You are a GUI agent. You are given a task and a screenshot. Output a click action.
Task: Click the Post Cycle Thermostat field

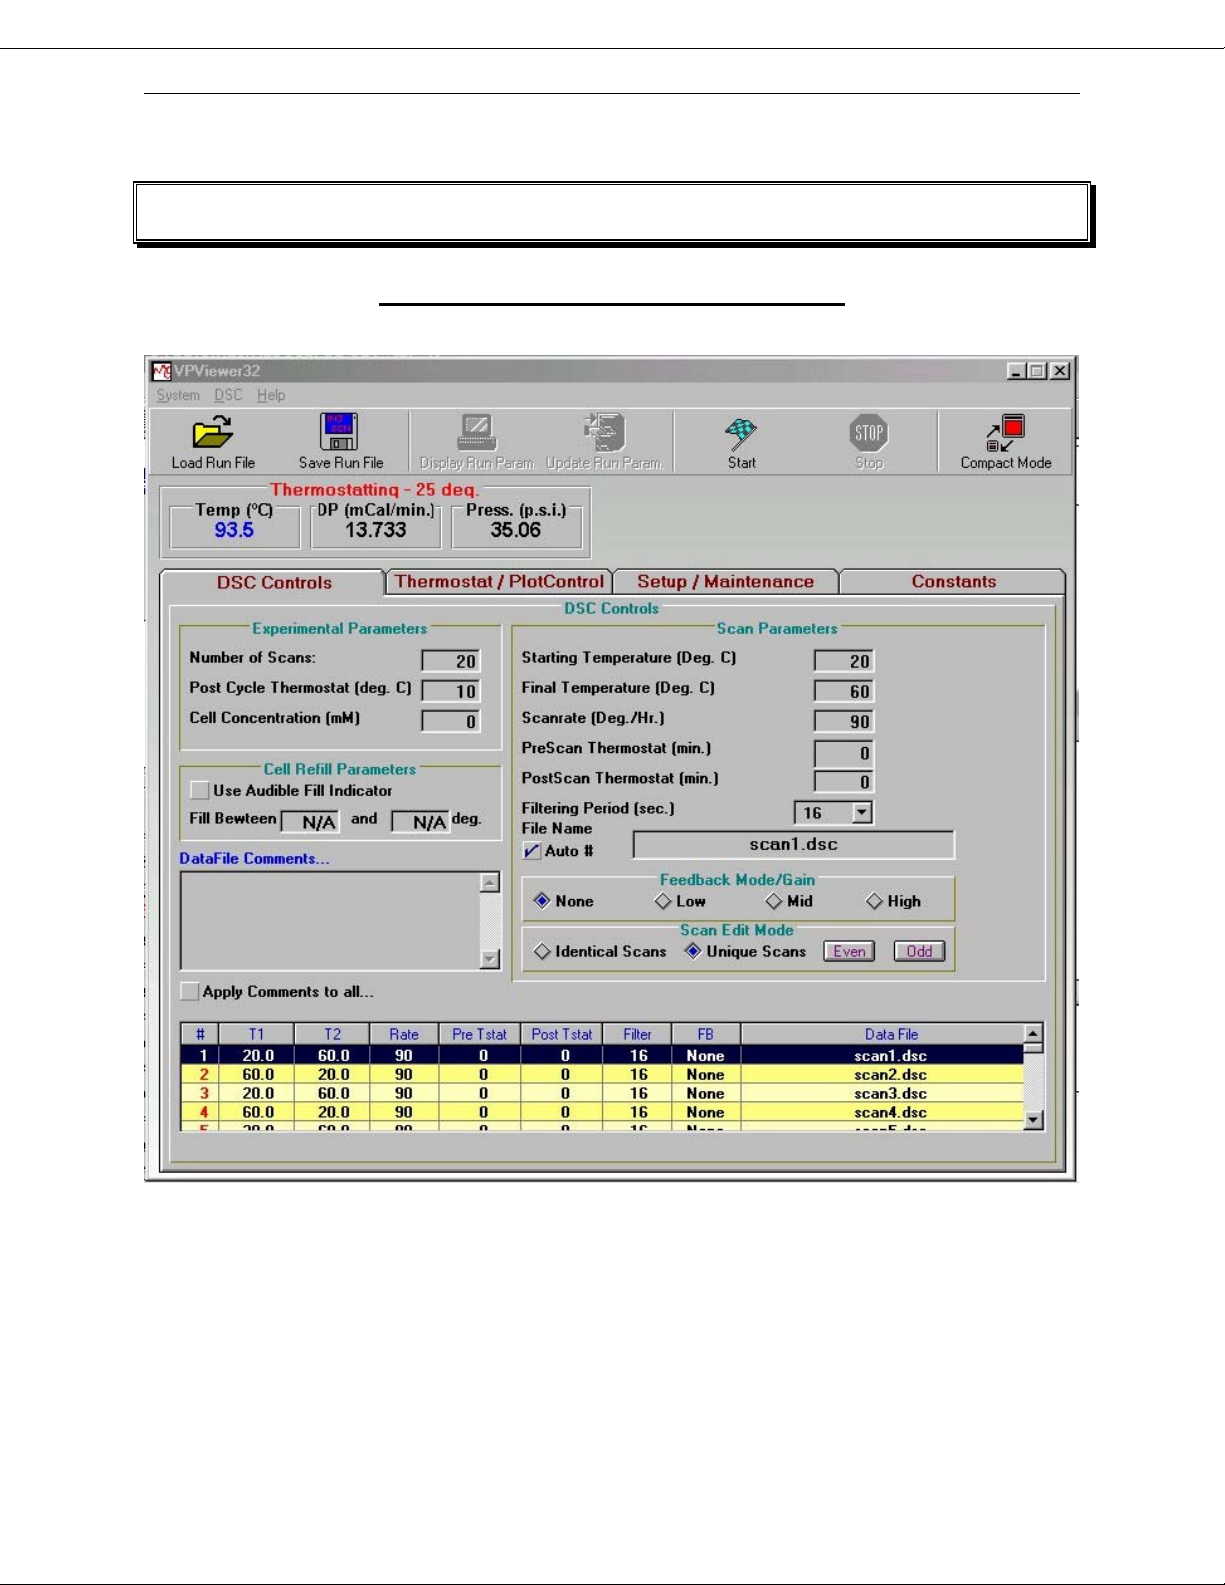tap(451, 691)
